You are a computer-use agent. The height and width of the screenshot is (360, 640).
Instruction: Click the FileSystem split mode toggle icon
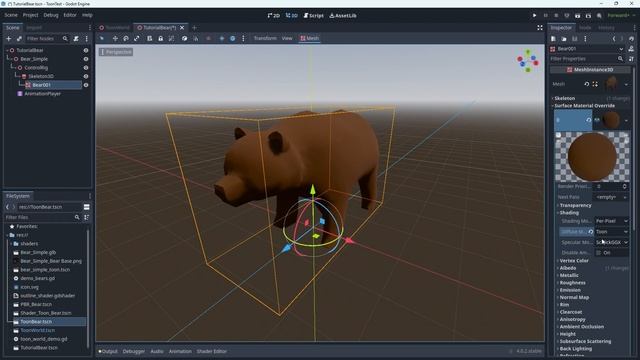click(87, 207)
